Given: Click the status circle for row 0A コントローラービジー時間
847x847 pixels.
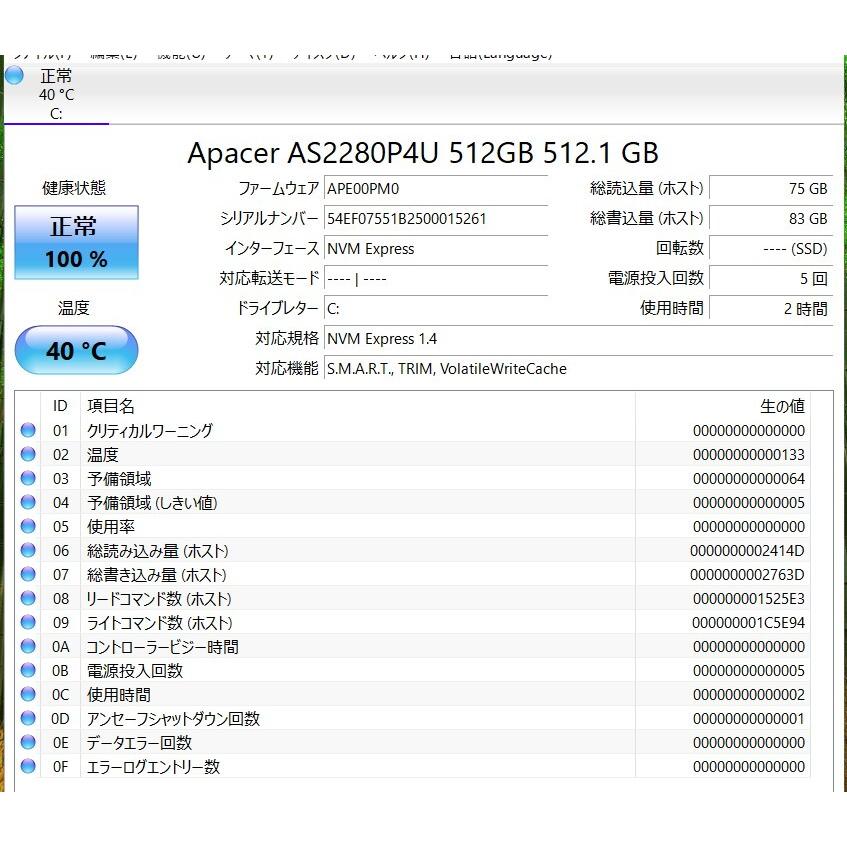Looking at the screenshot, I should (x=28, y=647).
